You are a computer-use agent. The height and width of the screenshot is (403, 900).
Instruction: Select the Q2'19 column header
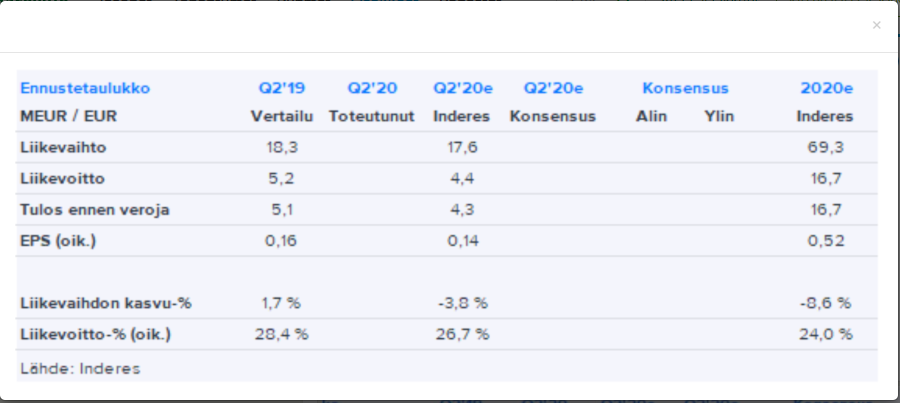(x=279, y=88)
